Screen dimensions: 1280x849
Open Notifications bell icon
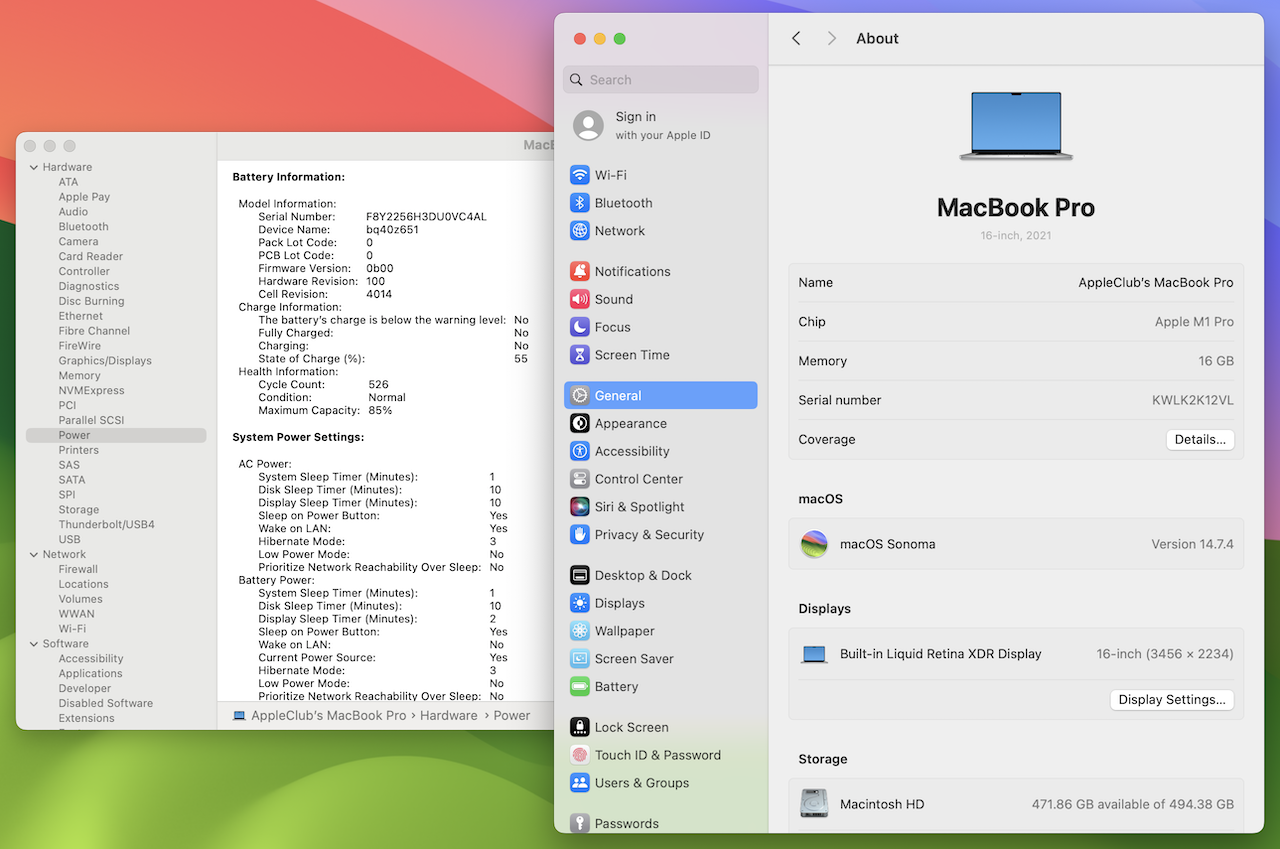coord(580,271)
